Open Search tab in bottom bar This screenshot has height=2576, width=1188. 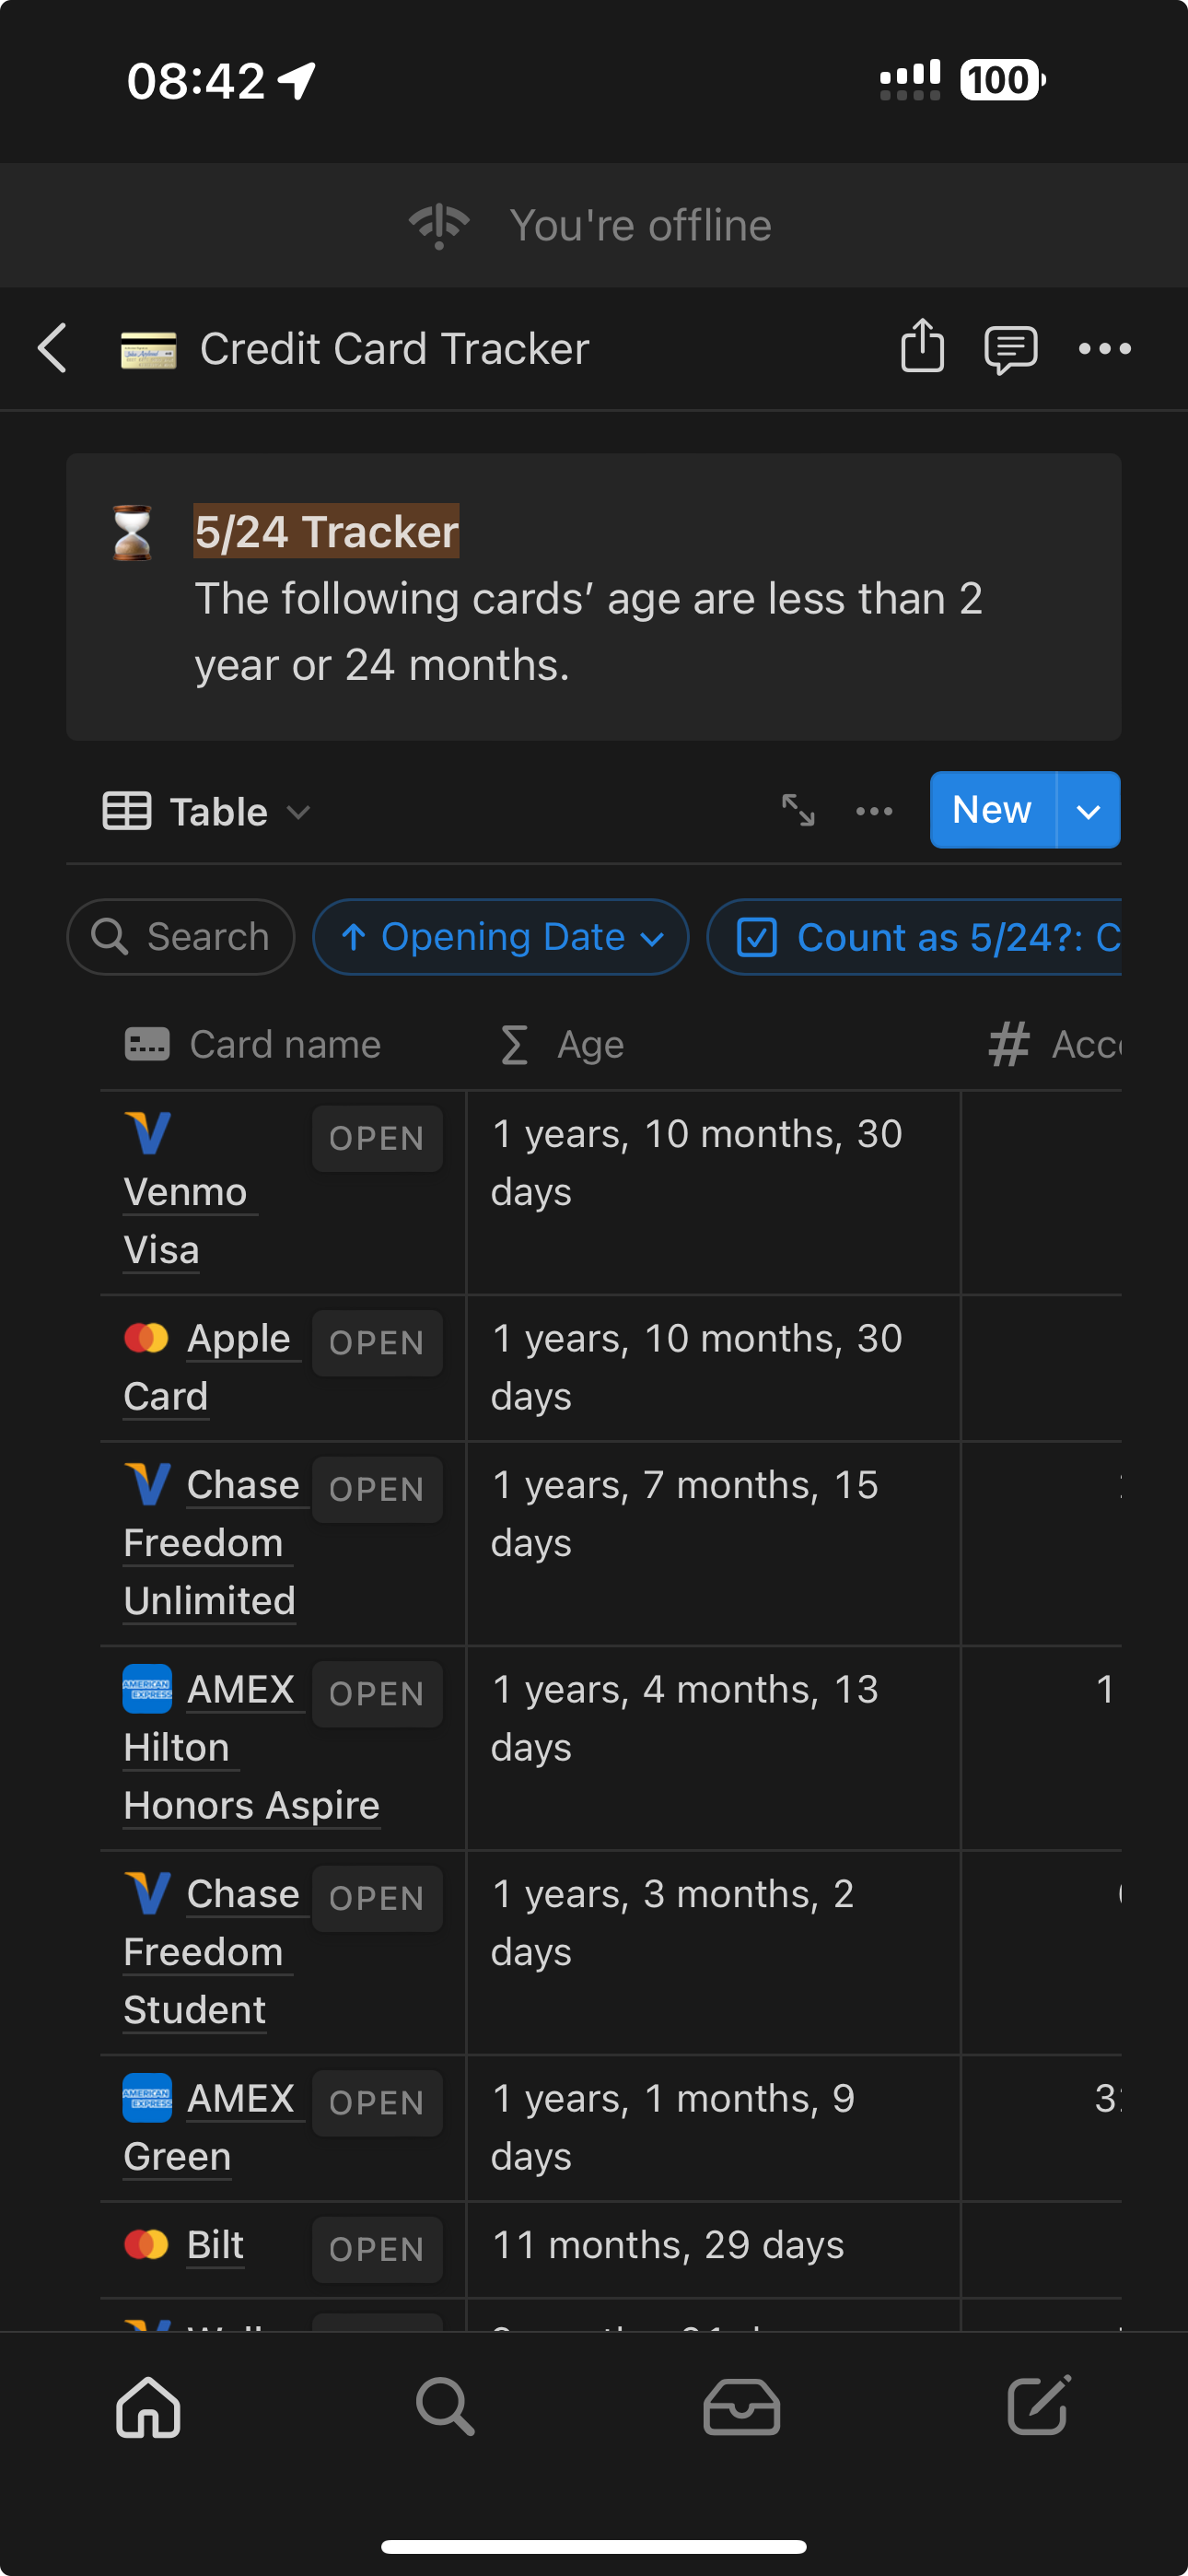(x=445, y=2408)
